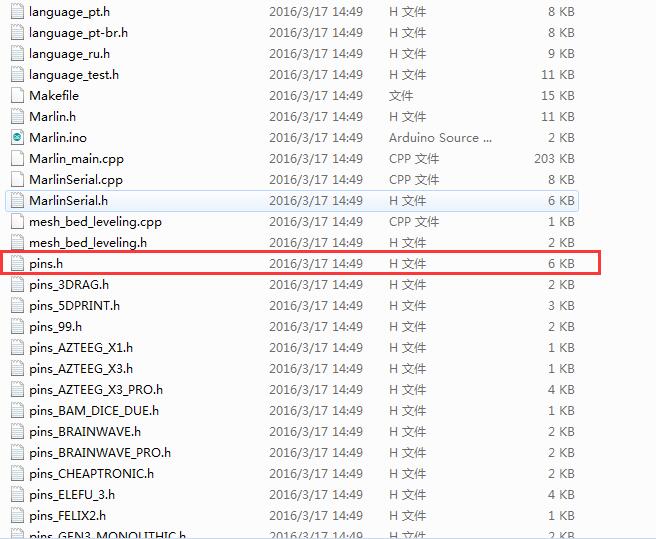Click the icon beside pins_FELIX2.h
Screen dimensions: 656x539
[17, 516]
